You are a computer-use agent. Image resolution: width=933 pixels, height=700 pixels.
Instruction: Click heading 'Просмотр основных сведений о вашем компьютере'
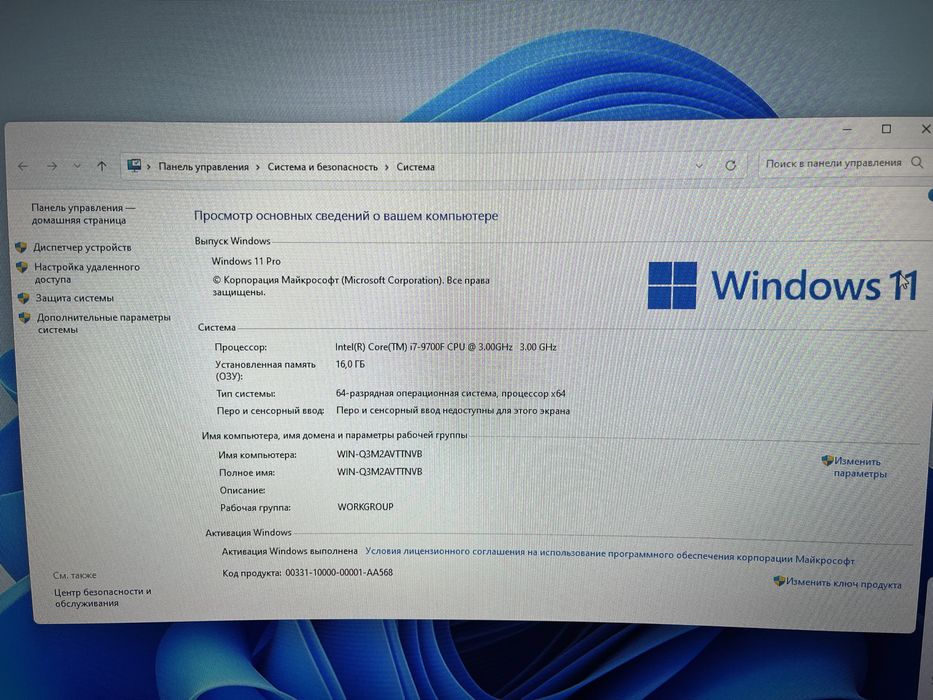[x=346, y=215]
